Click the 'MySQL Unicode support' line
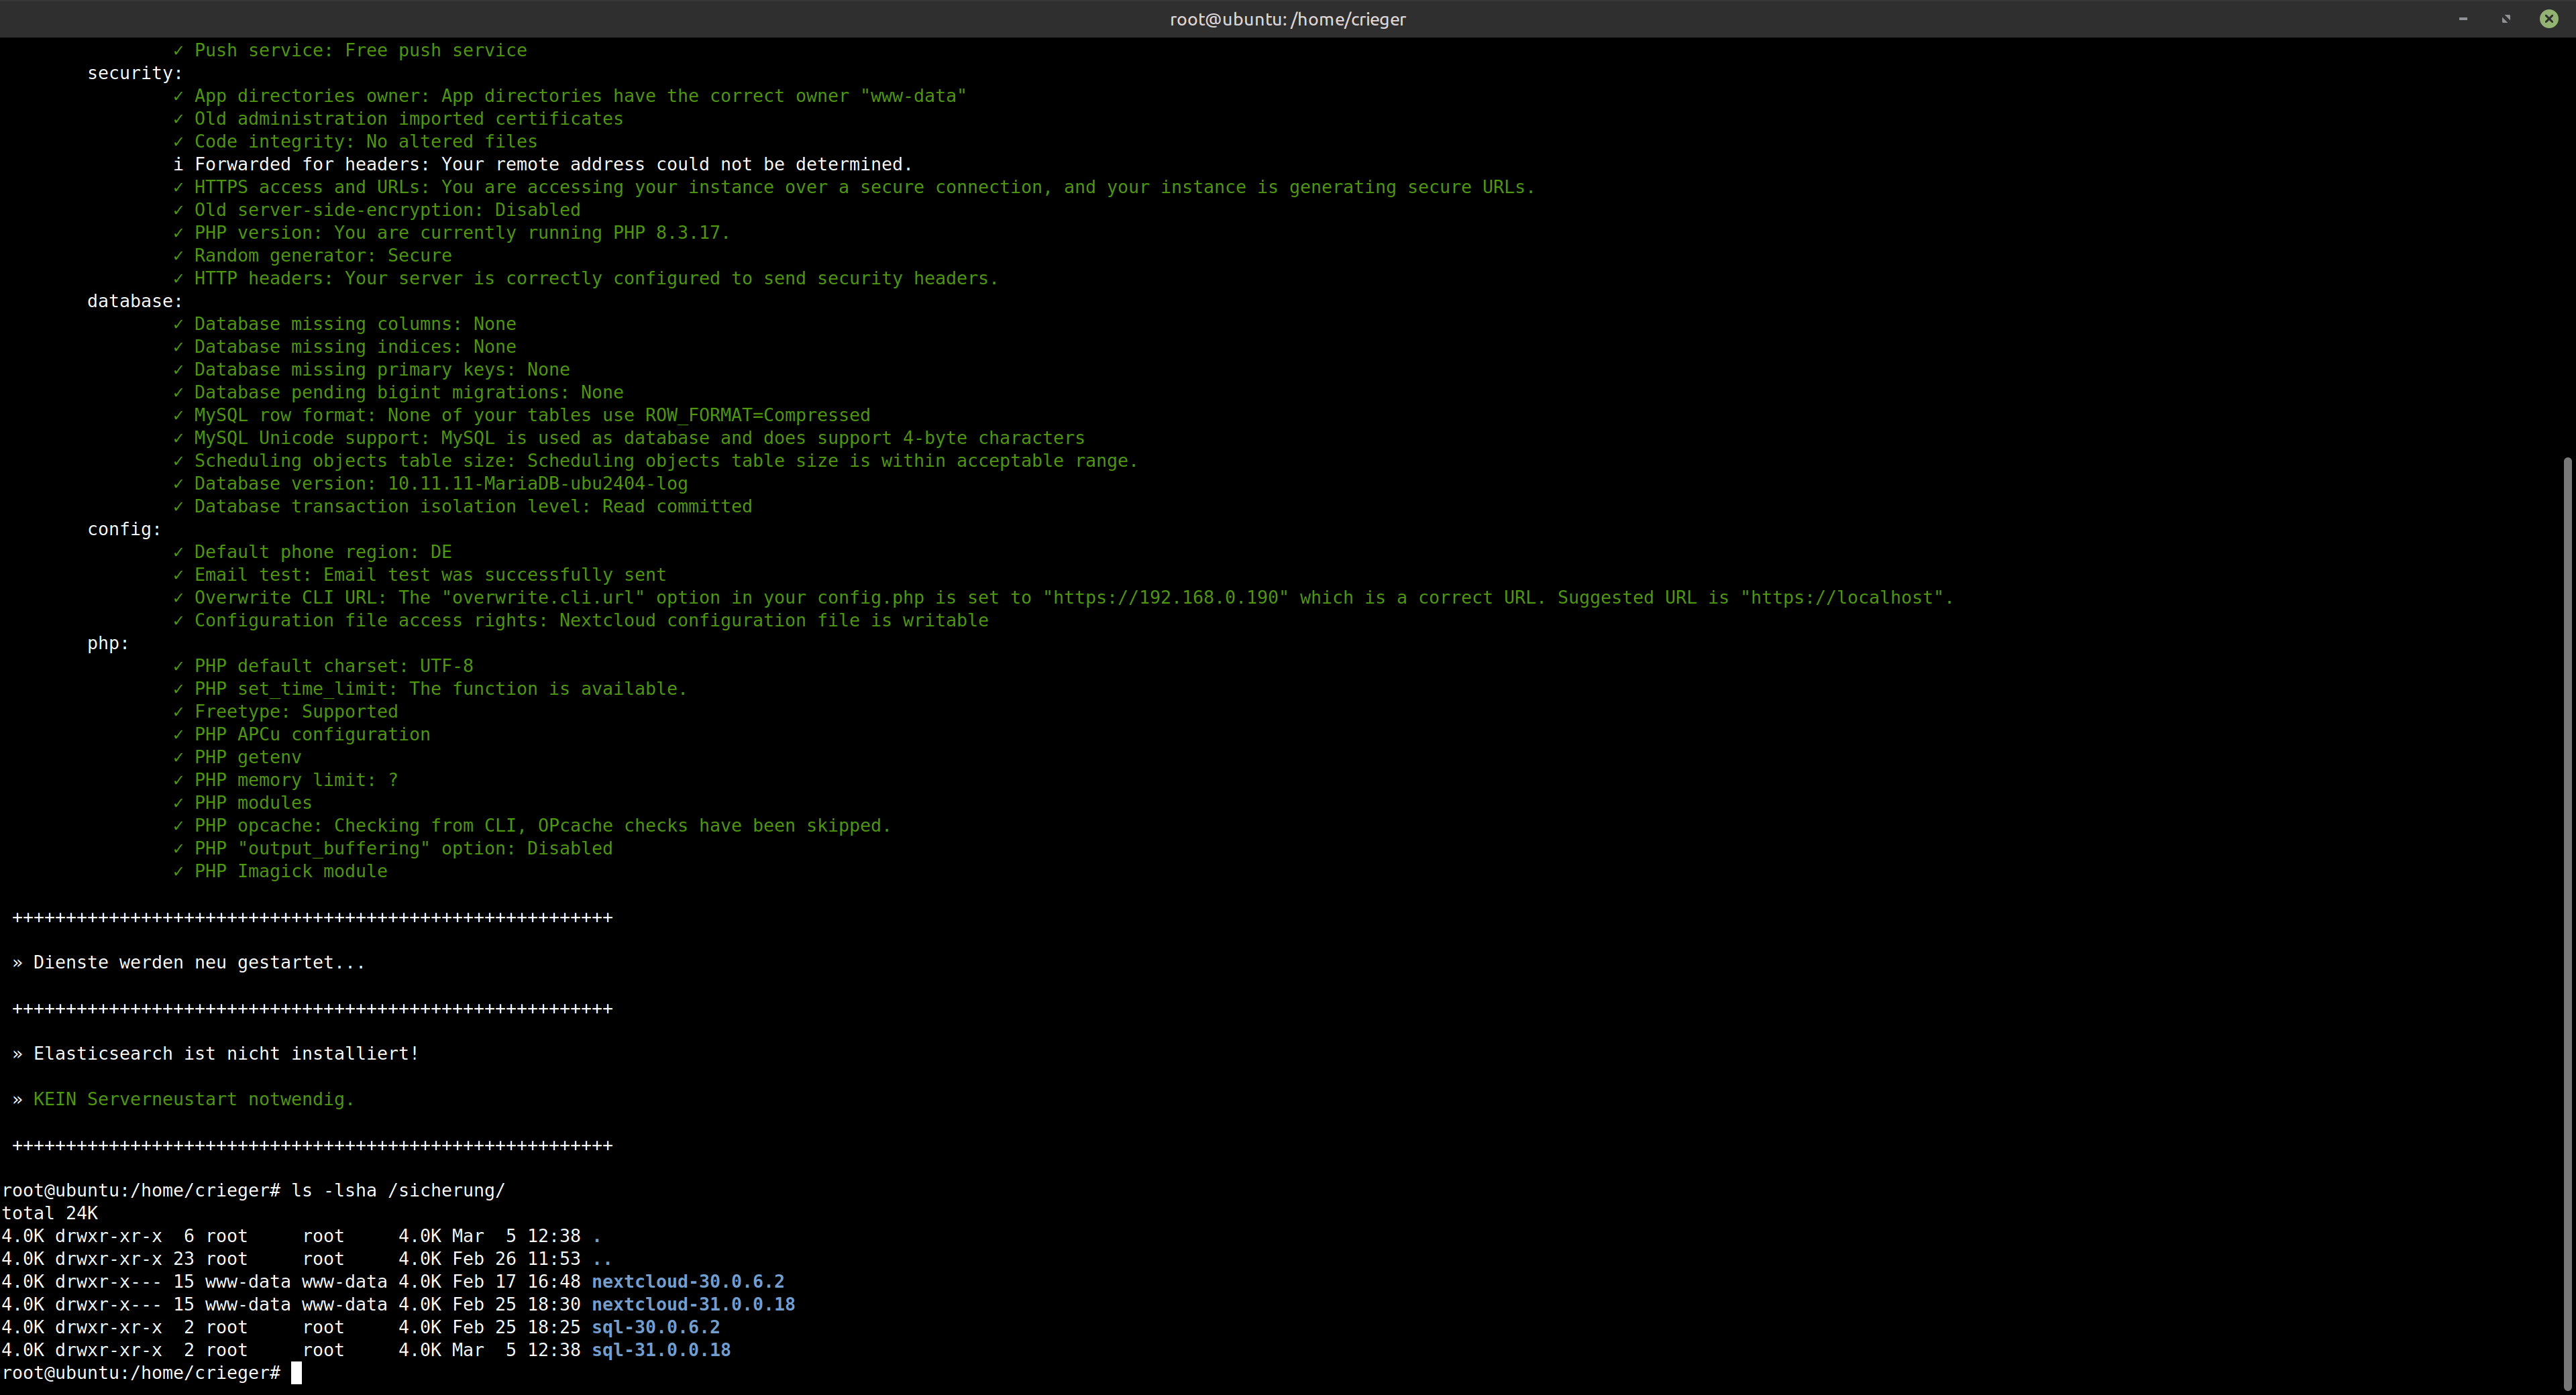 [629, 439]
